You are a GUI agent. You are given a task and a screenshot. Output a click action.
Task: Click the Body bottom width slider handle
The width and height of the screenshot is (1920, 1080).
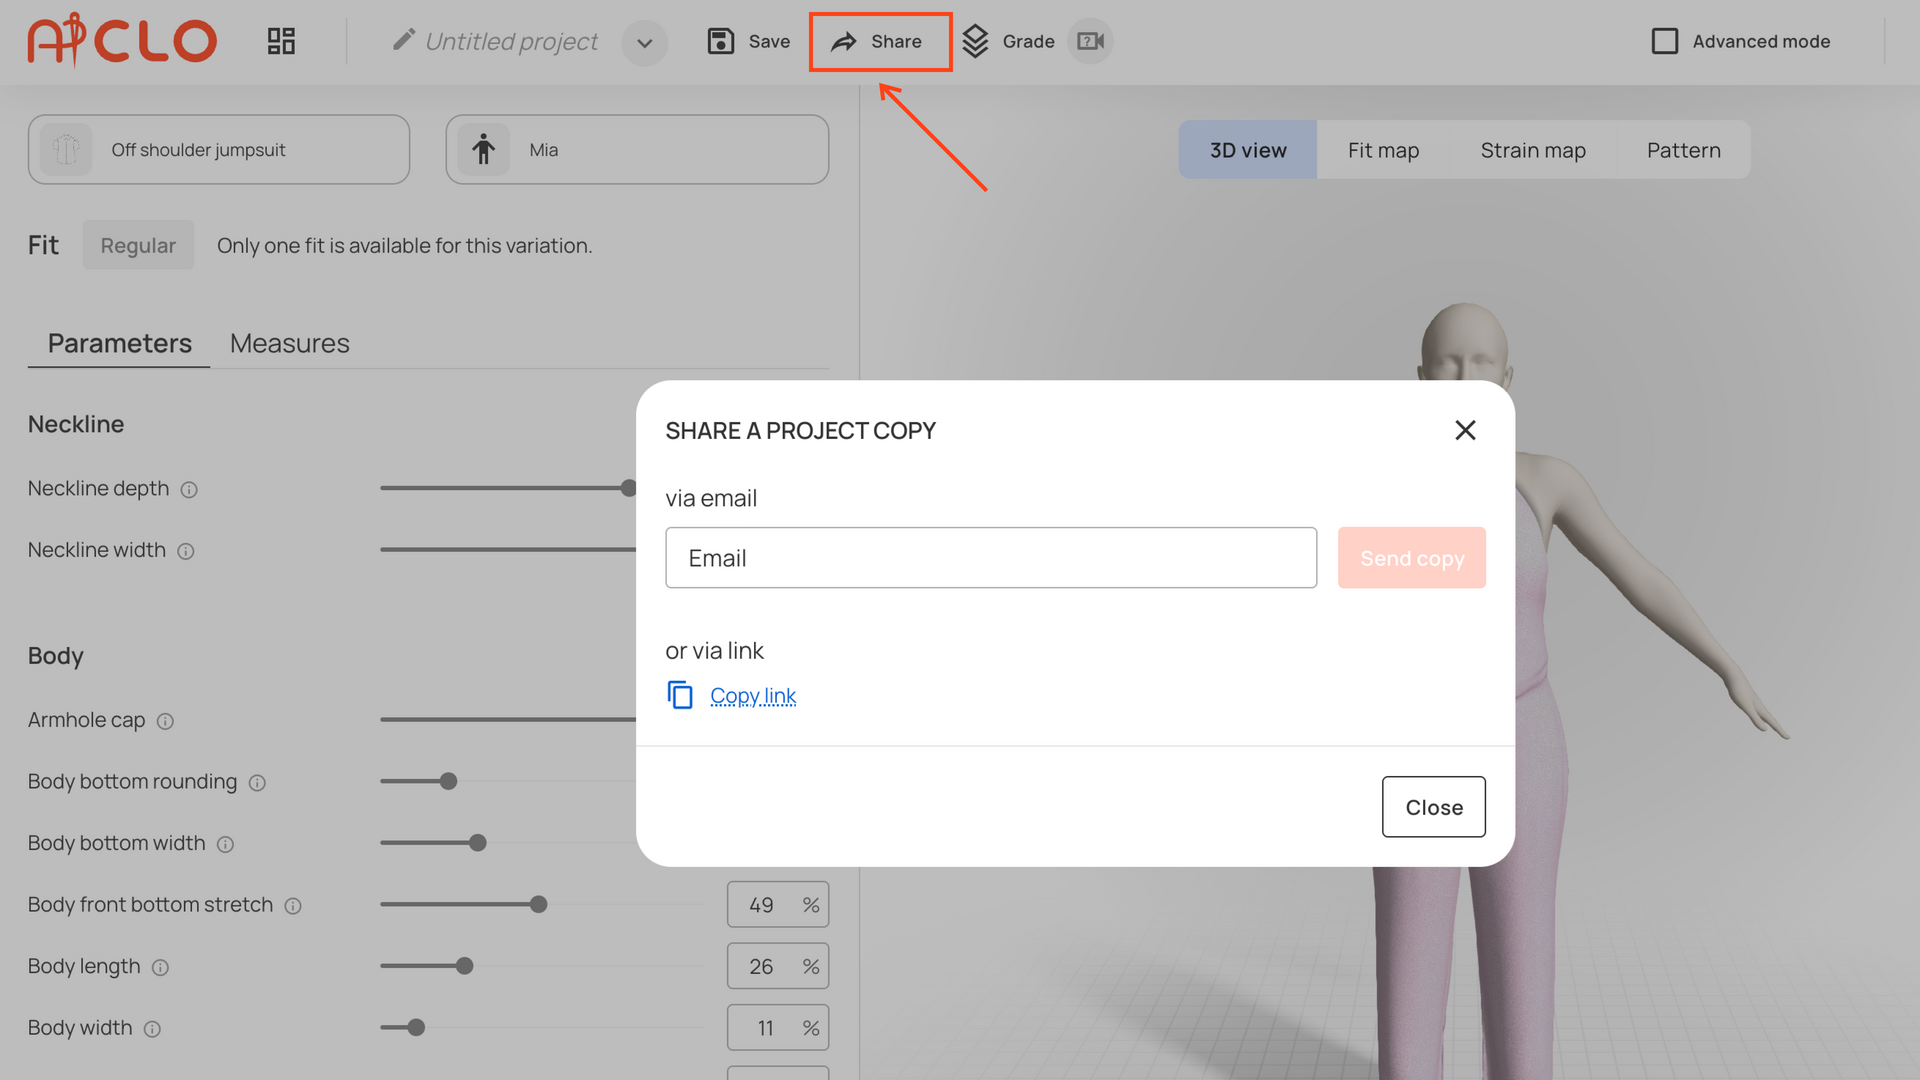478,843
